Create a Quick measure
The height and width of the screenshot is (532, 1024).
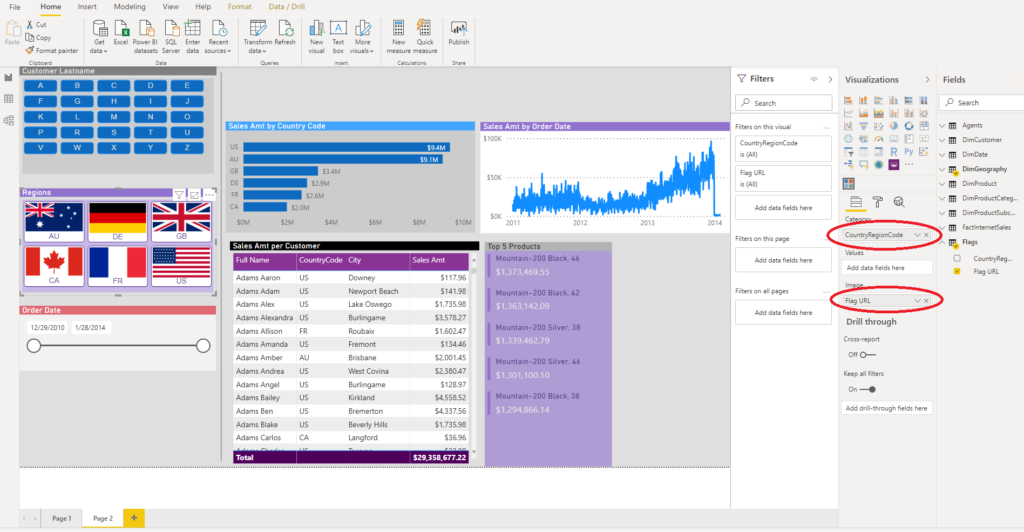tap(425, 37)
